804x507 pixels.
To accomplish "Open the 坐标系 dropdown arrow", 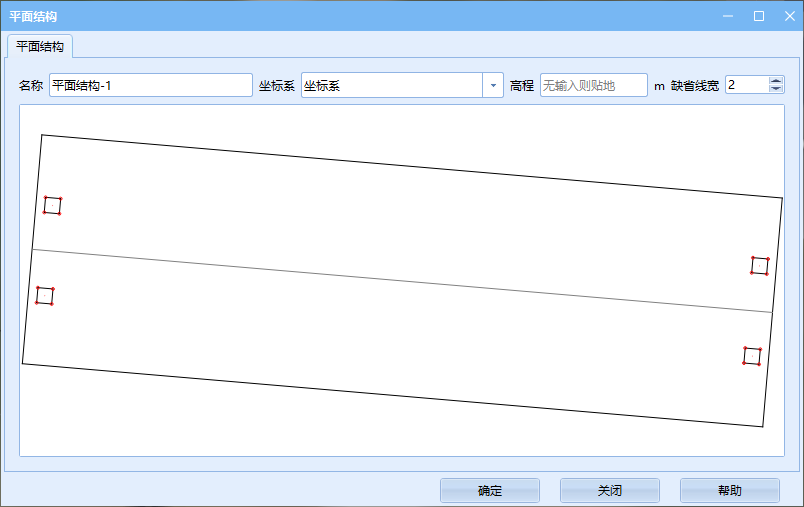I will [492, 85].
